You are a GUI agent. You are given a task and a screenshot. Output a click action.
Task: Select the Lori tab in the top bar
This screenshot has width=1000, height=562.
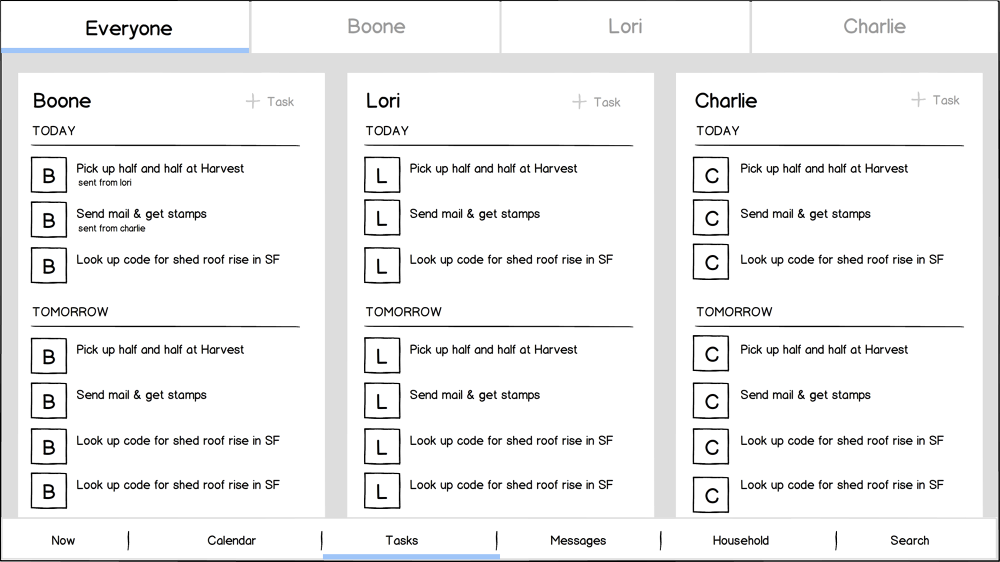pyautogui.click(x=625, y=26)
